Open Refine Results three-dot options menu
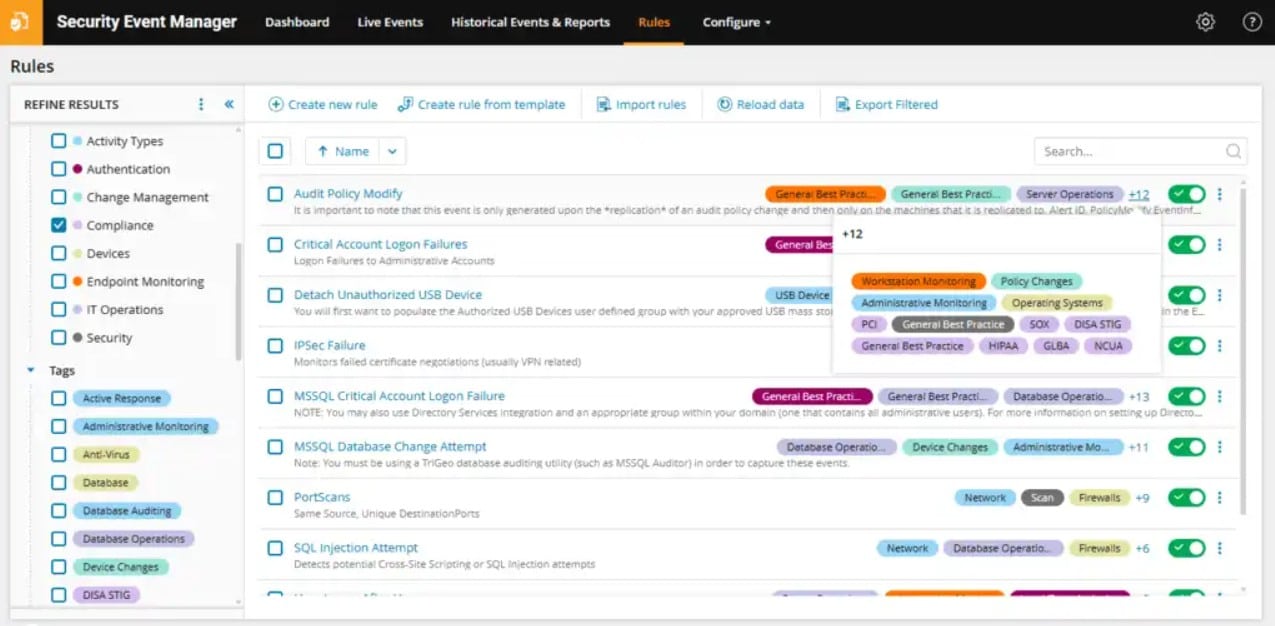 [201, 104]
